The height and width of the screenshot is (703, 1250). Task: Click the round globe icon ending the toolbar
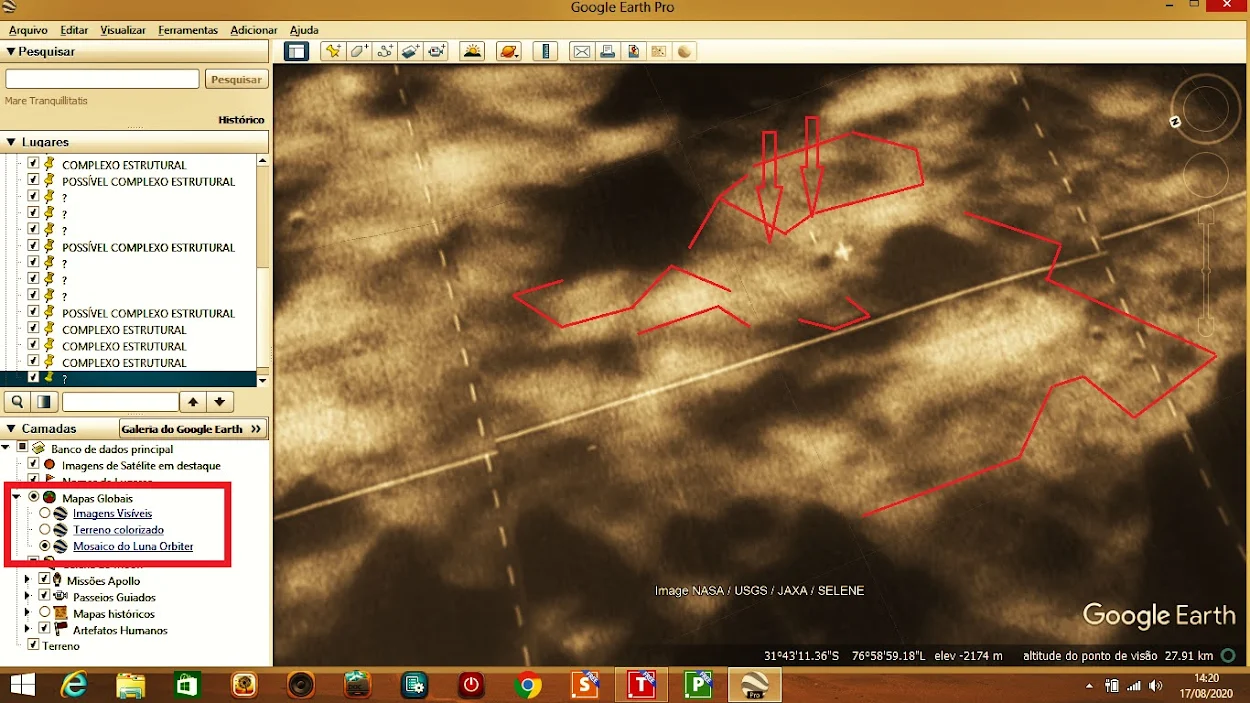tap(685, 51)
